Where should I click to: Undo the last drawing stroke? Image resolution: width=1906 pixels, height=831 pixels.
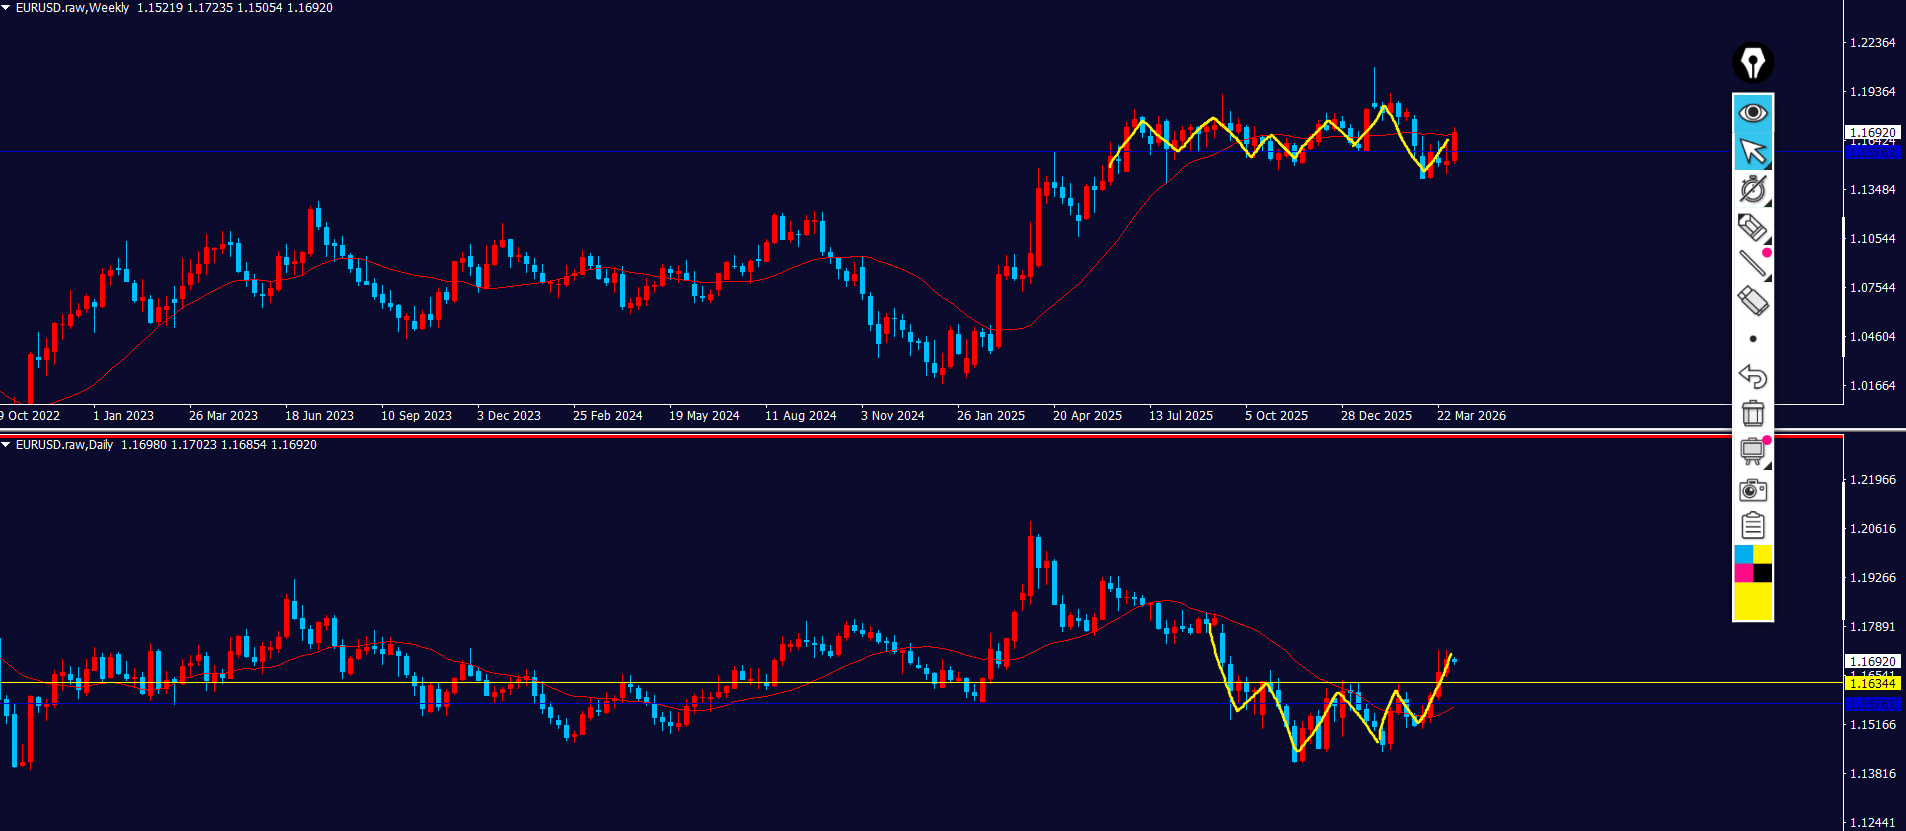pos(1752,376)
